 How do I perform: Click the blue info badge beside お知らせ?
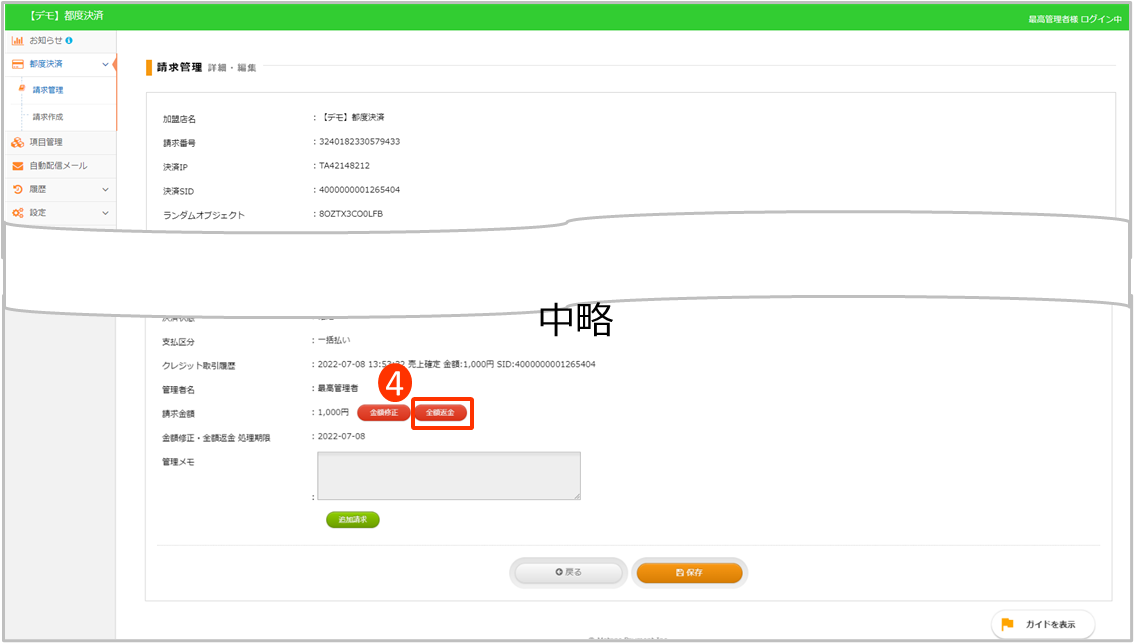click(x=69, y=41)
